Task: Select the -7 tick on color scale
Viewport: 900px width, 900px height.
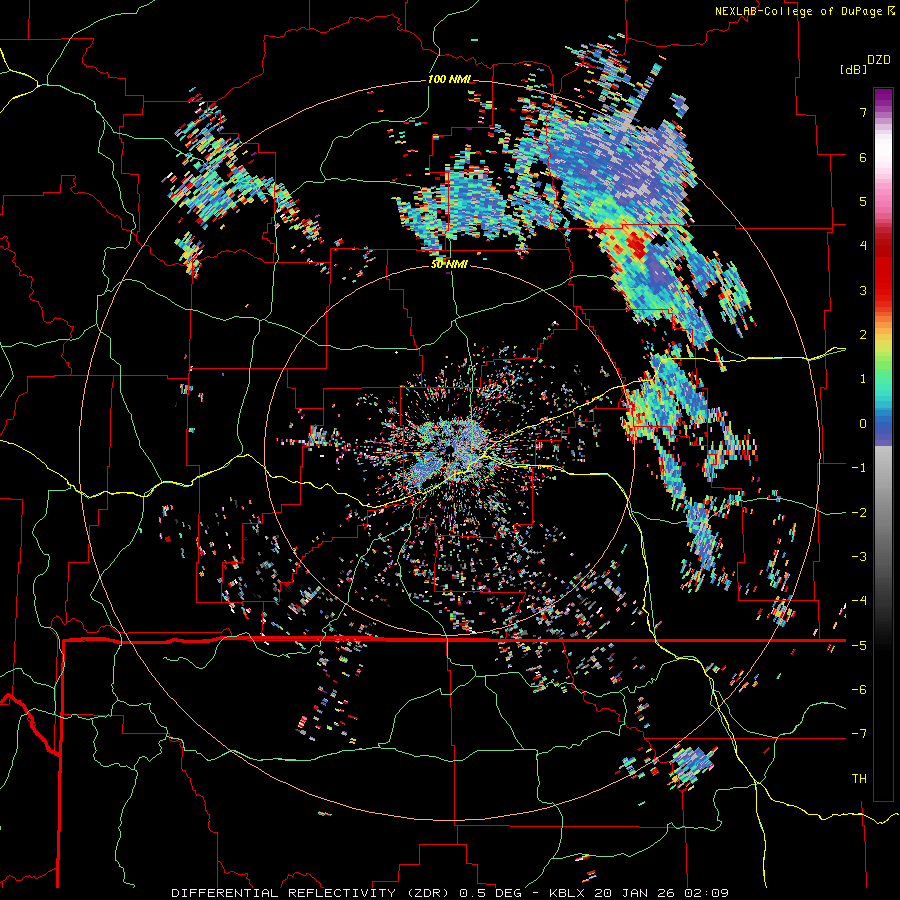Action: coord(859,734)
